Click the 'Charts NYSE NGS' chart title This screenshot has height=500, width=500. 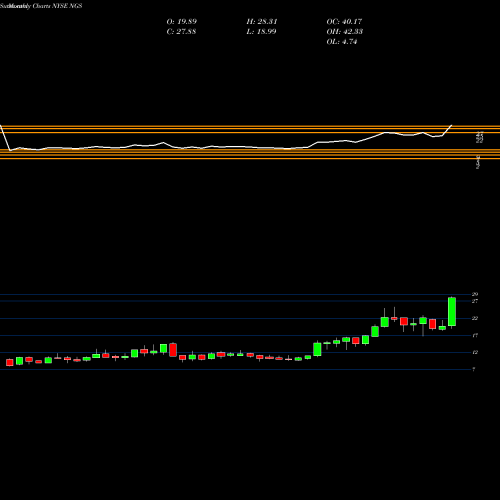point(57,6)
